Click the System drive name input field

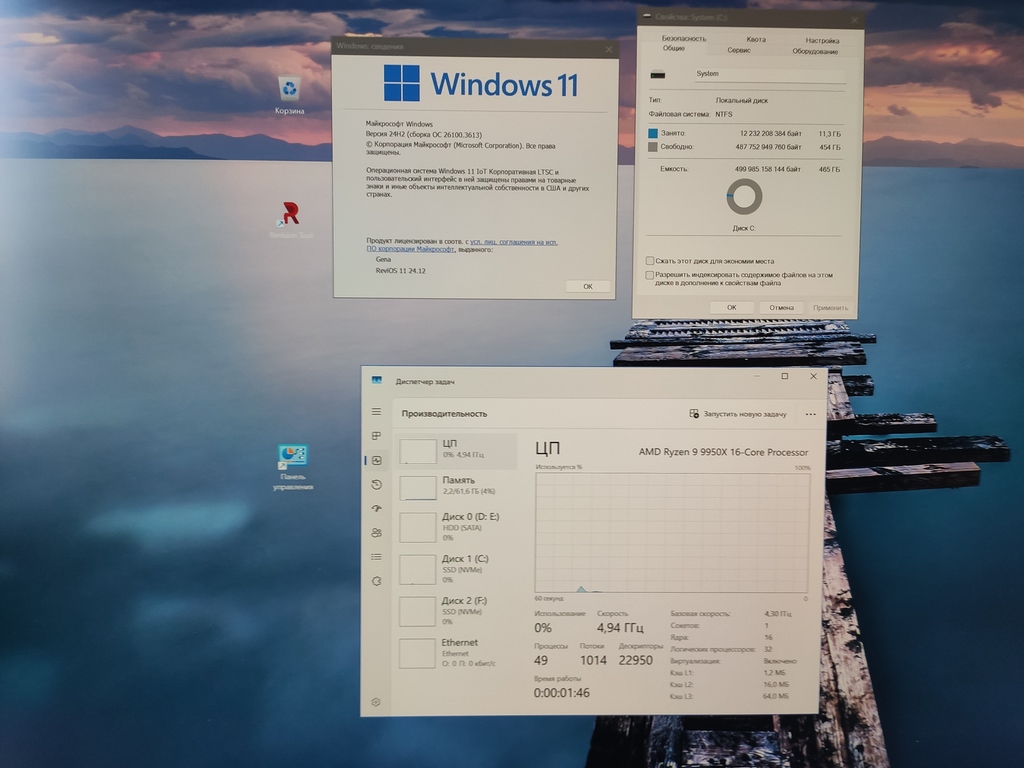pyautogui.click(x=770, y=74)
